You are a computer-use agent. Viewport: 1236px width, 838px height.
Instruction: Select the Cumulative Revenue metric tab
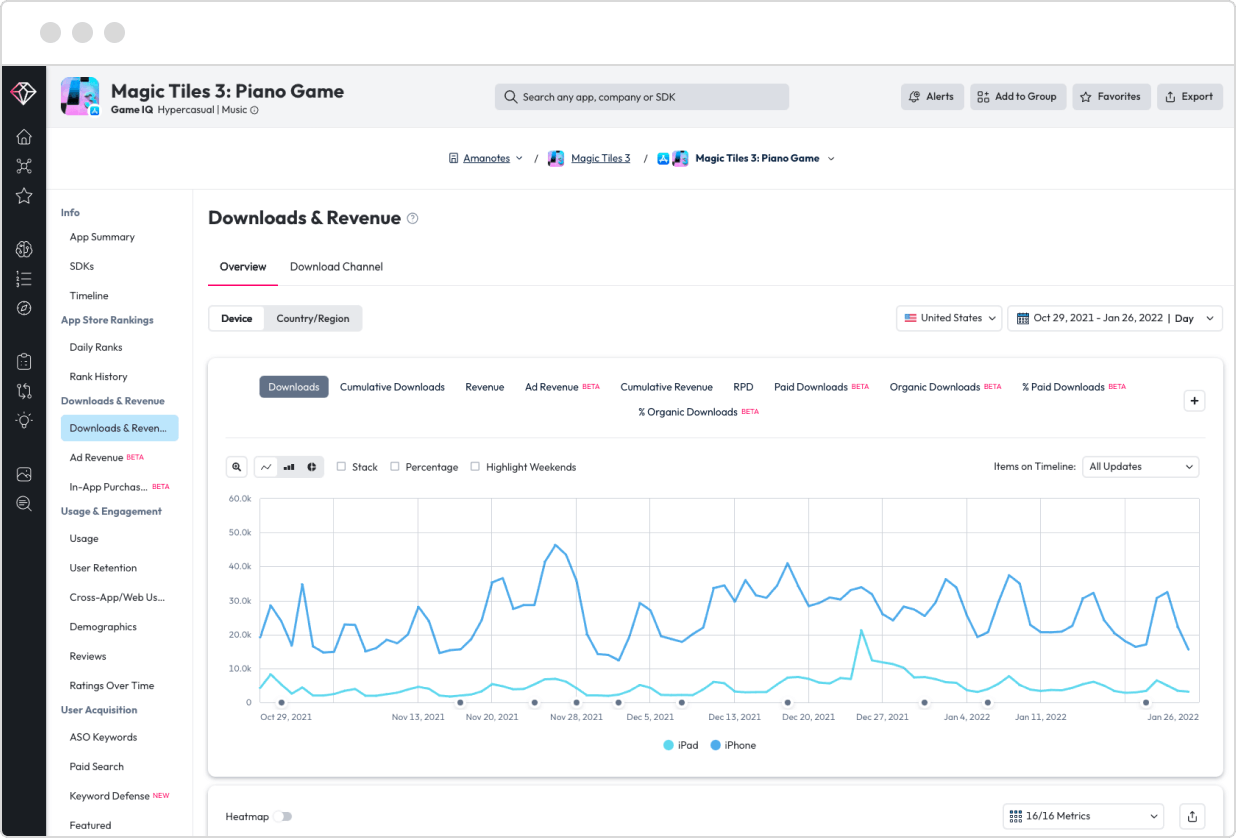[666, 387]
